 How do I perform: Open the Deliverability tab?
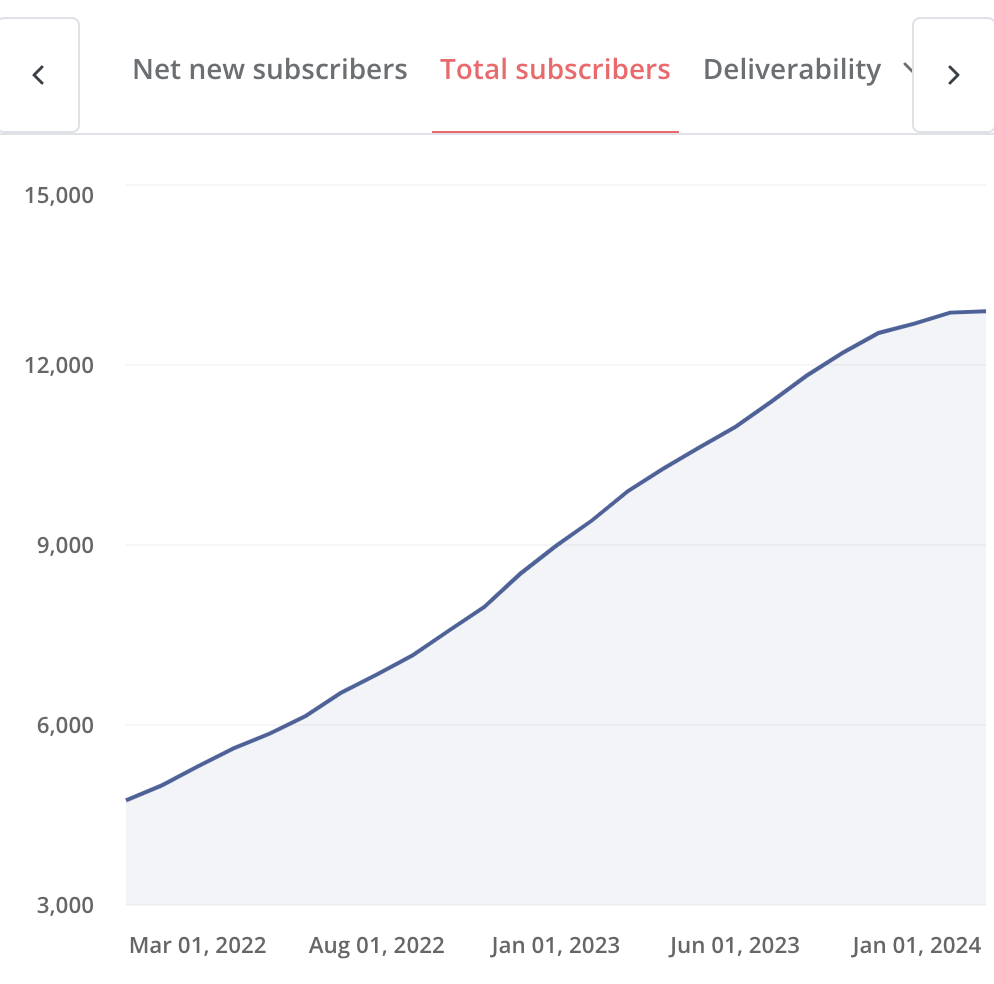(x=792, y=70)
